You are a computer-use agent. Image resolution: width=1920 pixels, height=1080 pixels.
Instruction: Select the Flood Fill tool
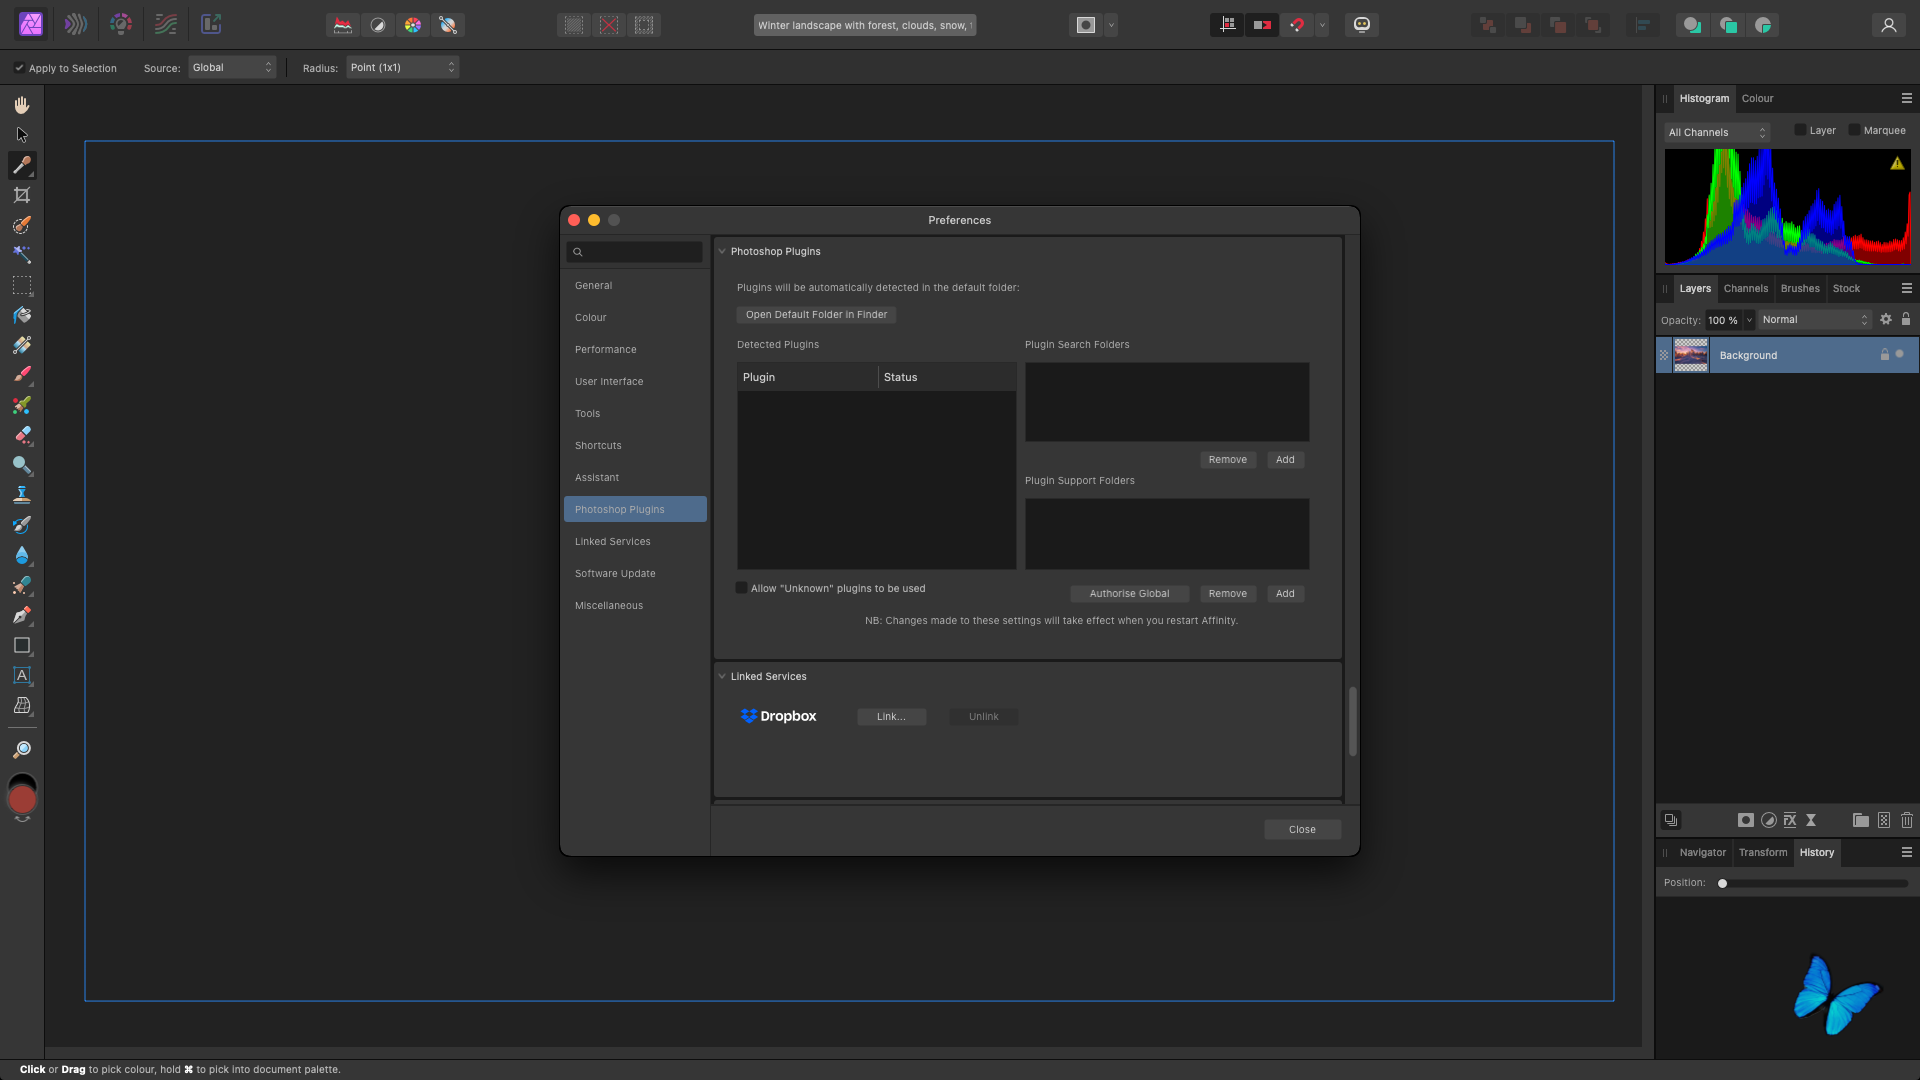tap(22, 315)
